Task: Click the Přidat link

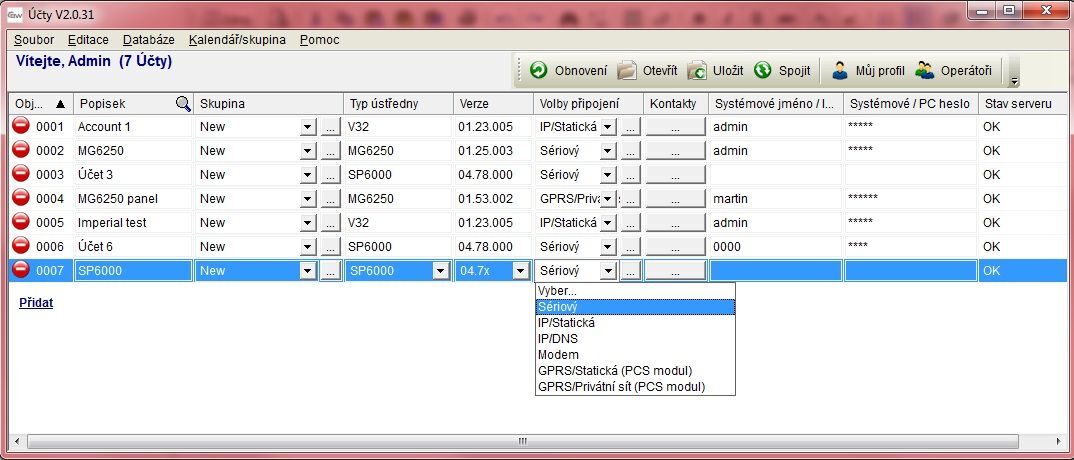Action: pos(36,302)
